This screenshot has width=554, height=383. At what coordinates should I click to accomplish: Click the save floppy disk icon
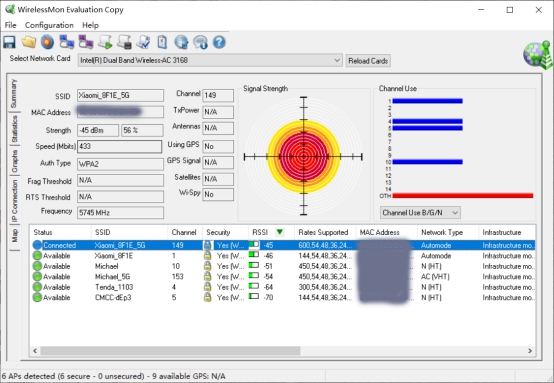(x=9, y=42)
